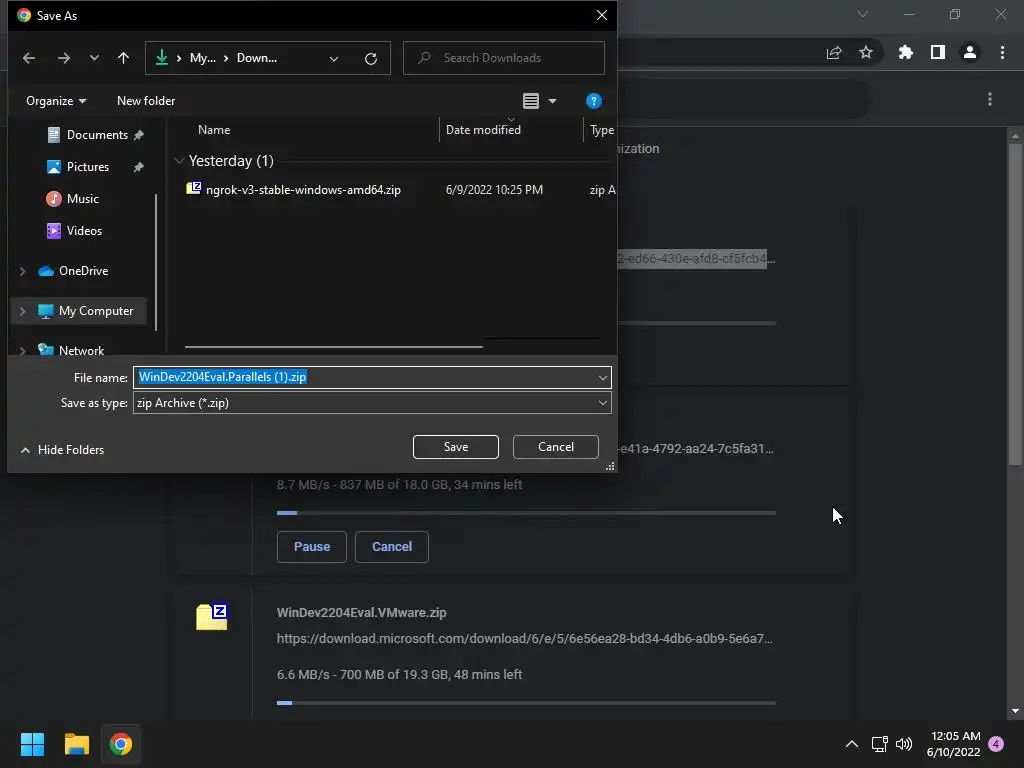
Task: Open Chrome profile avatar icon
Action: (970, 52)
